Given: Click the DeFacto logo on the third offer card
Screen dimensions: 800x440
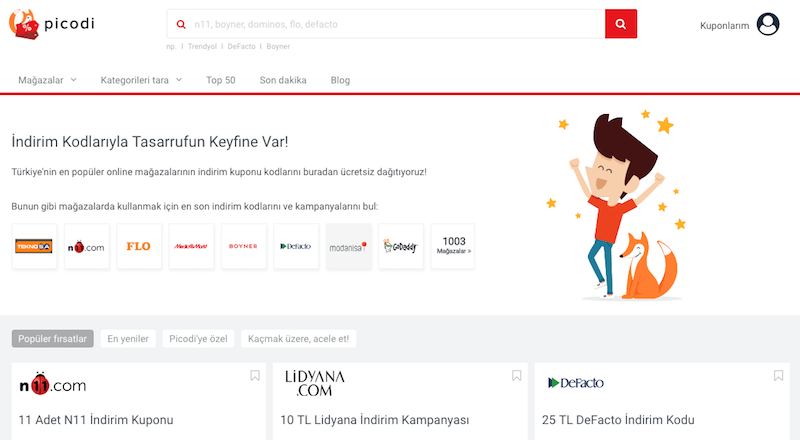Looking at the screenshot, I should coord(576,383).
